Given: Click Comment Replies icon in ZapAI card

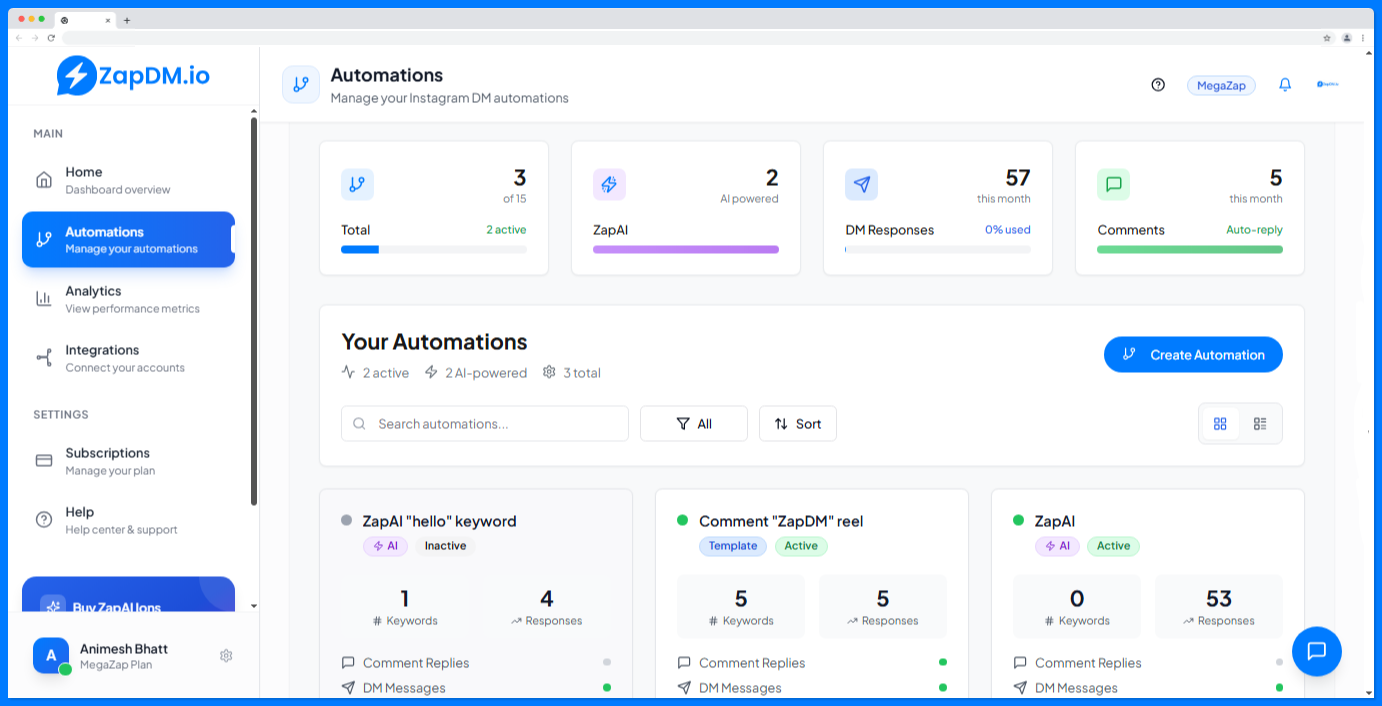Looking at the screenshot, I should [1020, 663].
